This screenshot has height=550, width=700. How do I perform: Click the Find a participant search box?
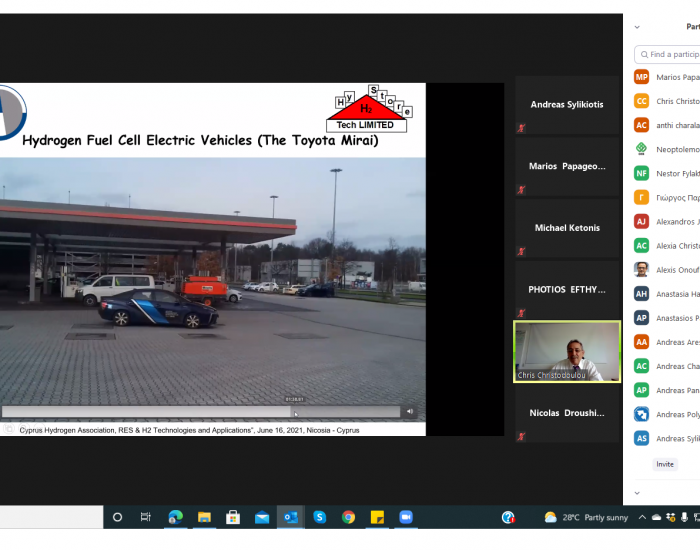tap(667, 54)
